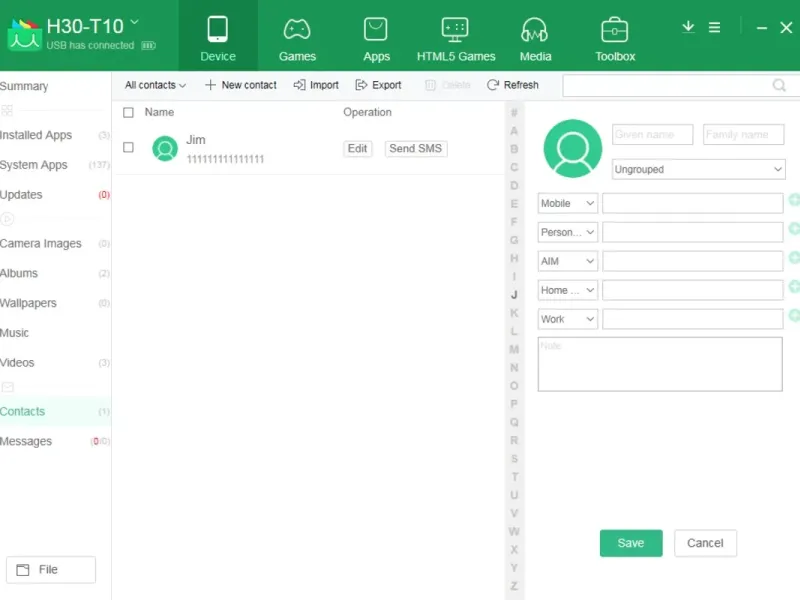Expand the H30-T10 device dropdown
This screenshot has width=800, height=600.
[x=134, y=22]
